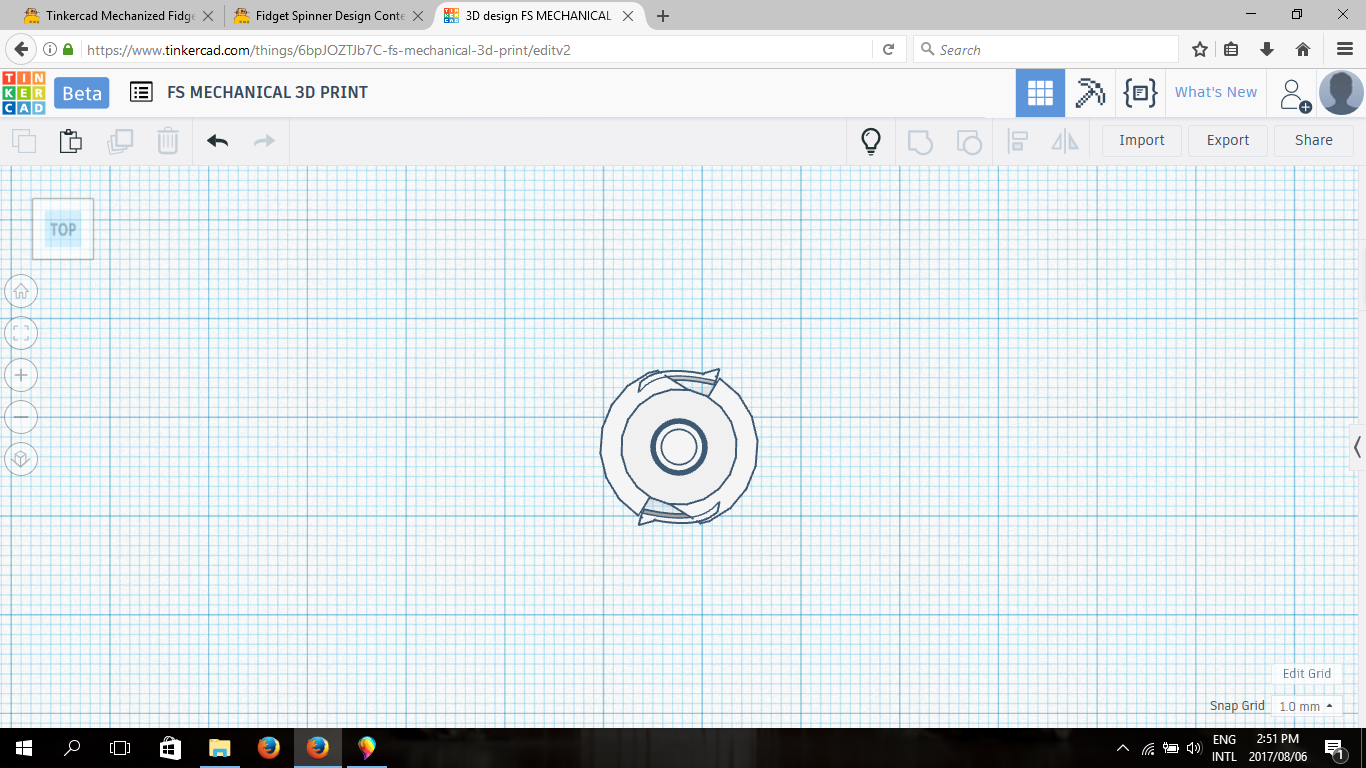Screen dimensions: 1366x768
Task: Expand the collapsed shapes panel arrow
Action: coord(1357,446)
